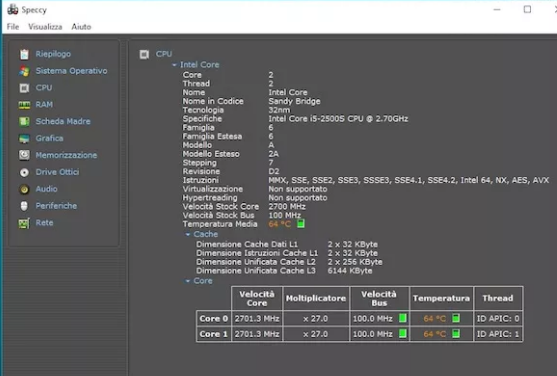Image resolution: width=557 pixels, height=376 pixels.
Task: Show the RAM section
Action: point(44,104)
